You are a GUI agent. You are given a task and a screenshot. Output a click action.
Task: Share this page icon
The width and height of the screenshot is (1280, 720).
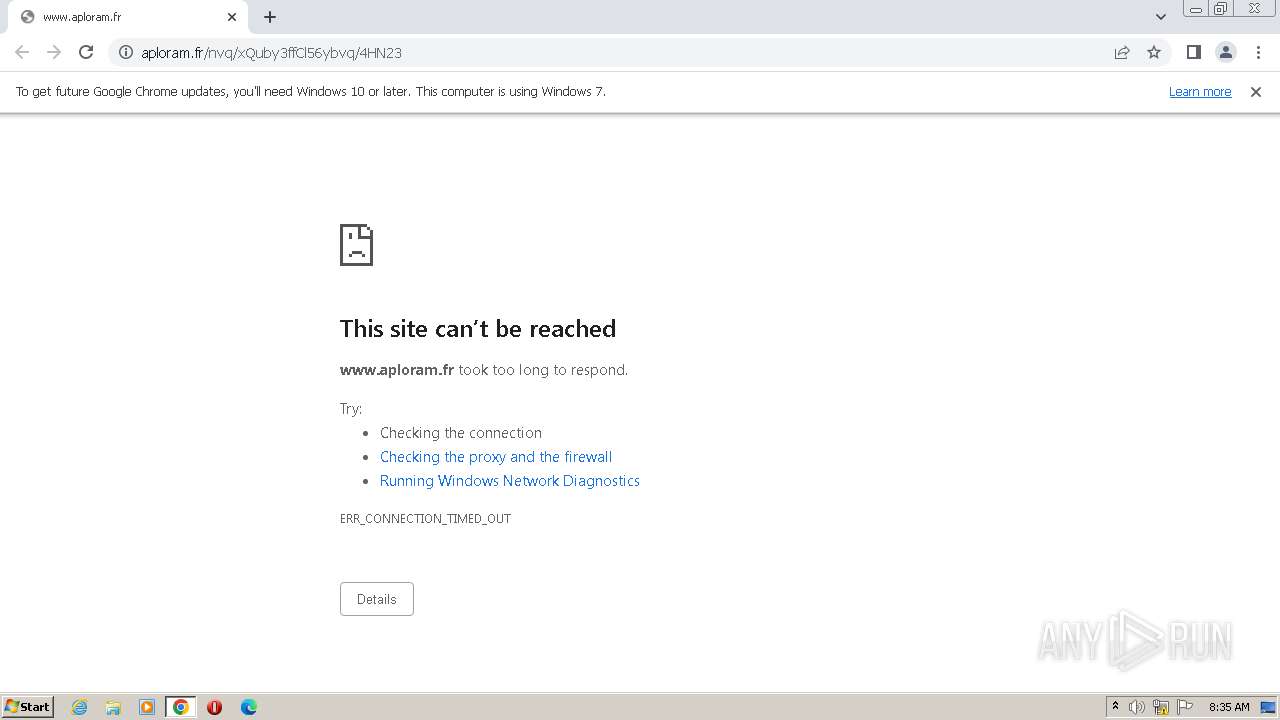pyautogui.click(x=1122, y=52)
